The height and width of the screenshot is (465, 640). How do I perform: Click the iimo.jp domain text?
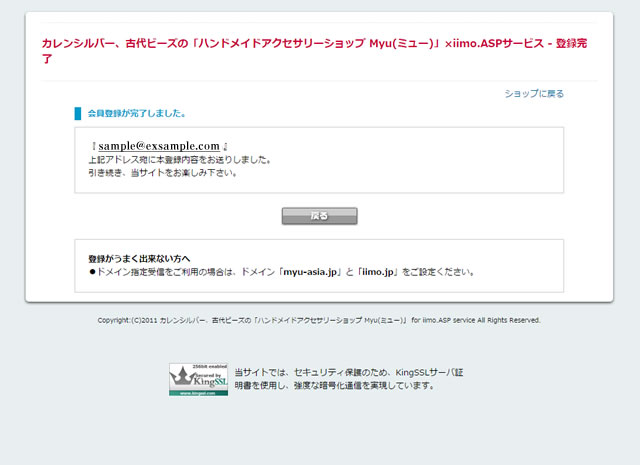click(x=378, y=272)
